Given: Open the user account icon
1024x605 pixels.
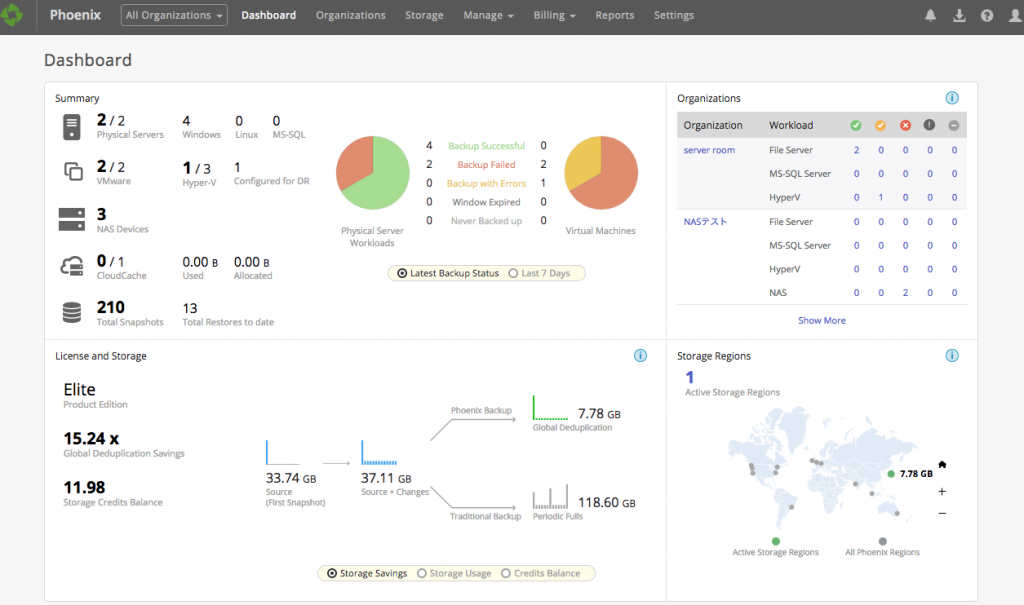Looking at the screenshot, I should [1015, 15].
